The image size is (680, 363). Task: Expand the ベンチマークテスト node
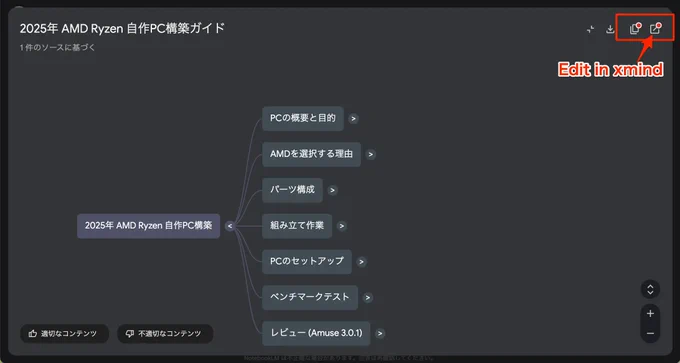368,298
